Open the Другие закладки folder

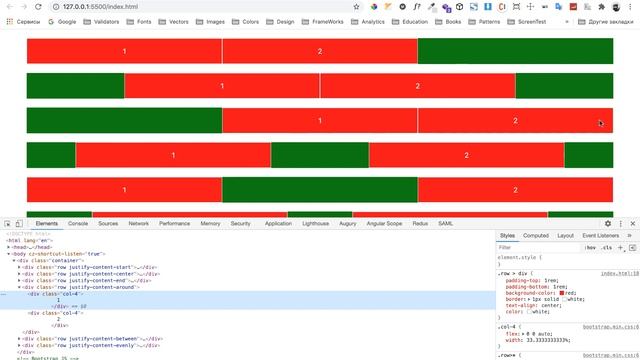point(606,22)
